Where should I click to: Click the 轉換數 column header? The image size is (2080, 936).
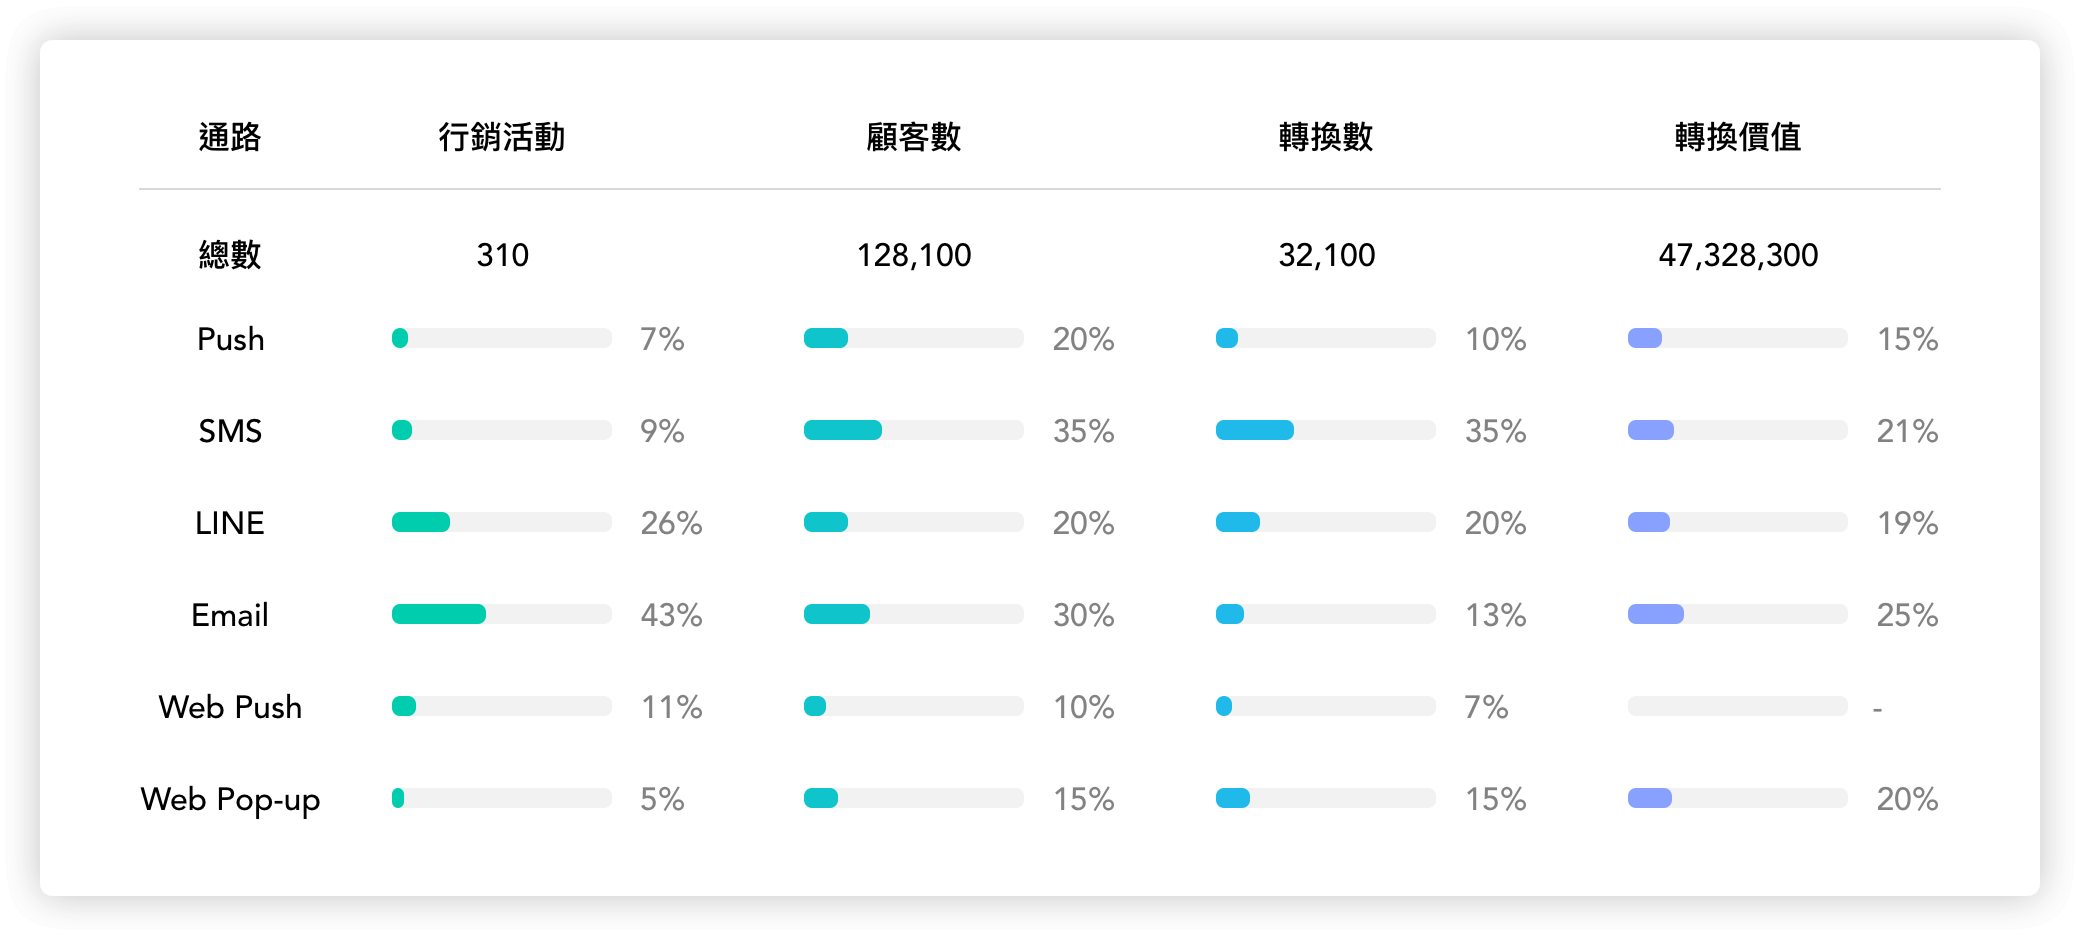pyautogui.click(x=1326, y=137)
